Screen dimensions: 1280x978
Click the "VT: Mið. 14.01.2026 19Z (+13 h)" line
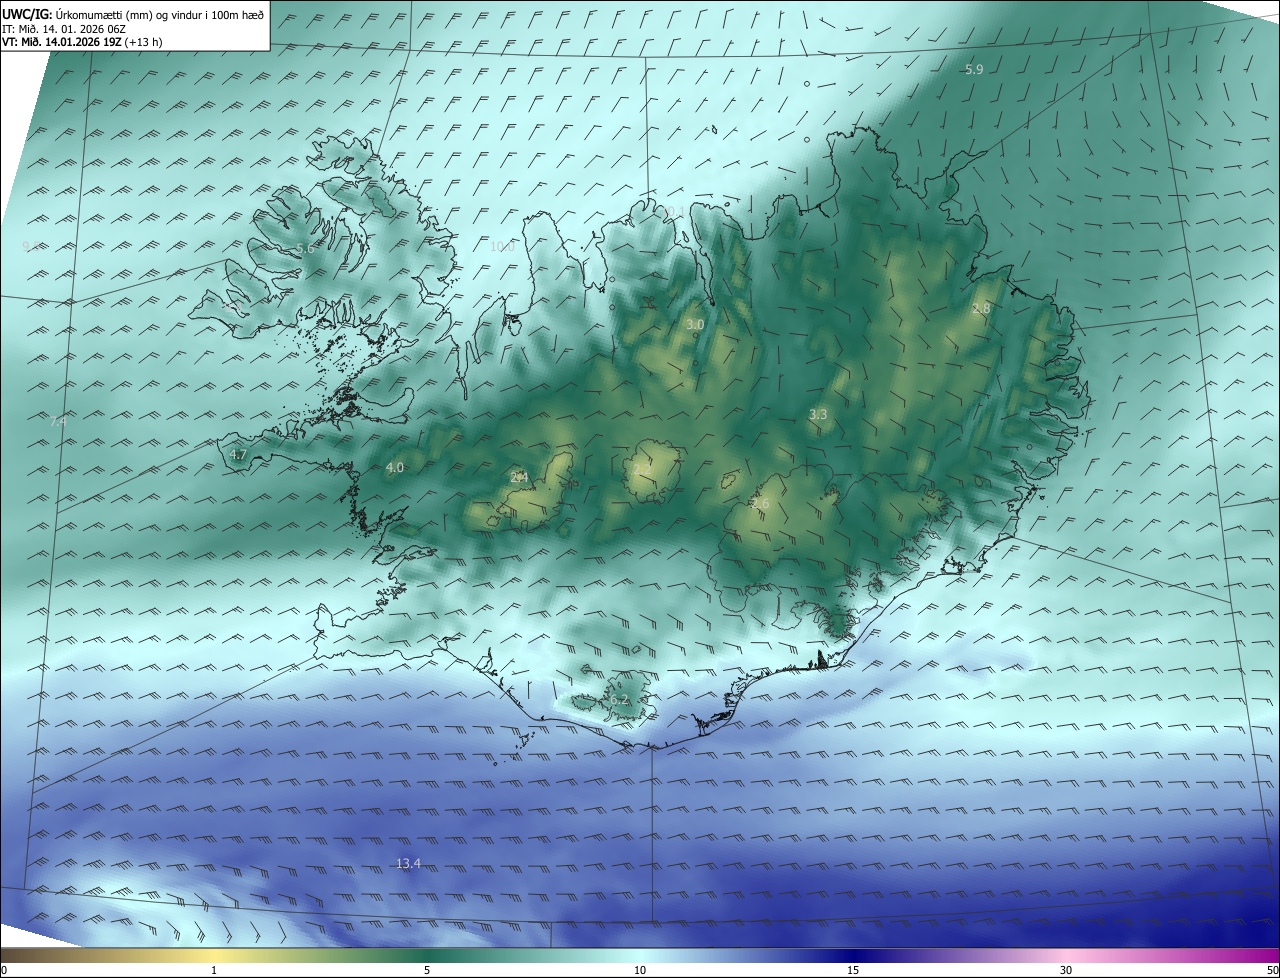[82, 42]
